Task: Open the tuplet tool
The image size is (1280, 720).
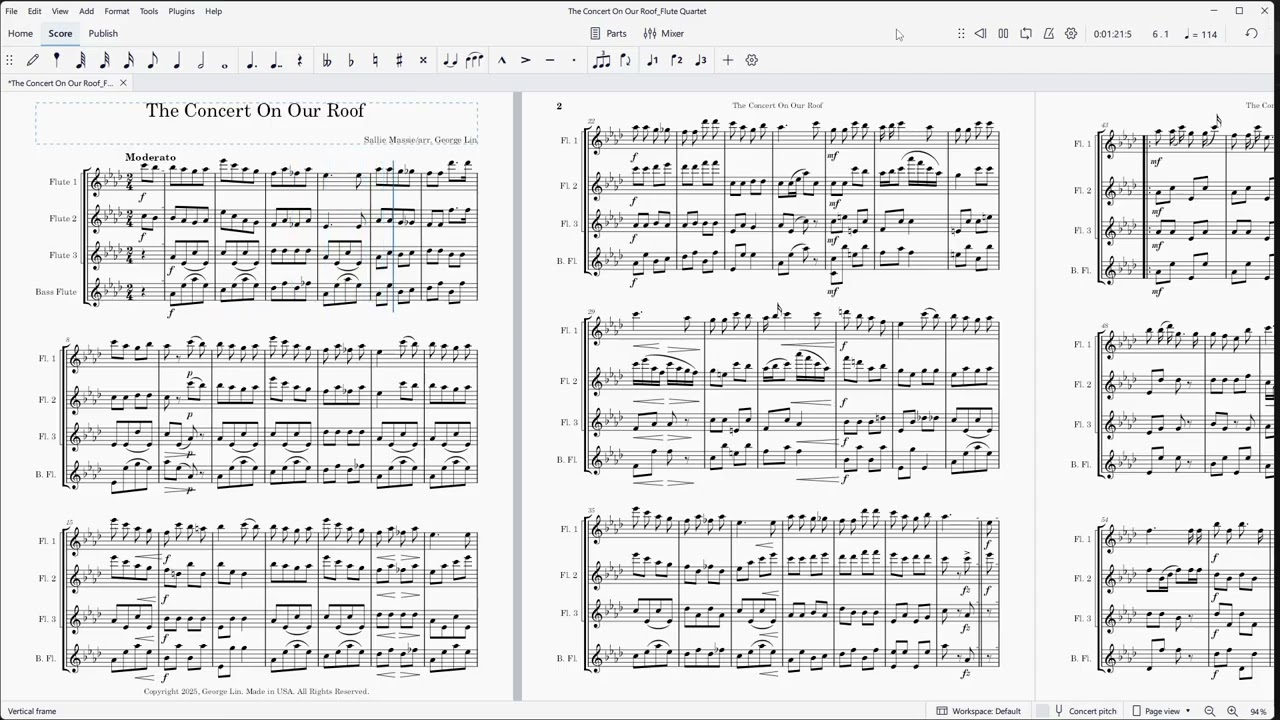Action: [x=601, y=60]
